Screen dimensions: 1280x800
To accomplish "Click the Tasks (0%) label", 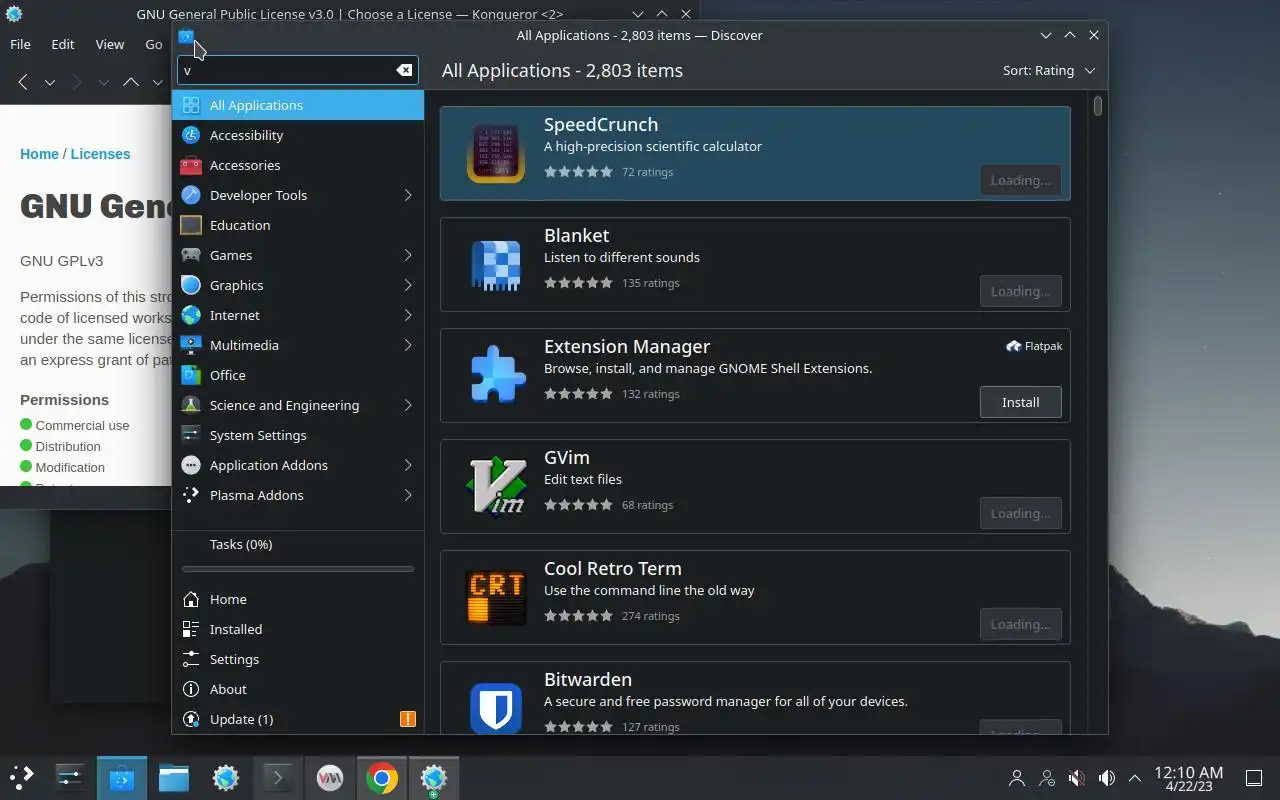I will [241, 544].
